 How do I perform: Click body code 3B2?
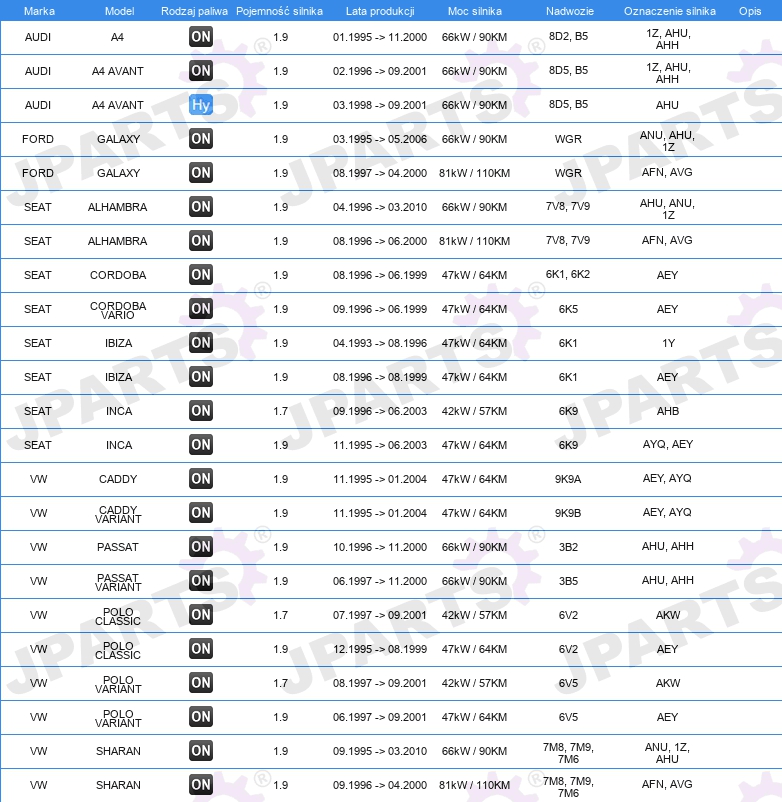tap(568, 547)
